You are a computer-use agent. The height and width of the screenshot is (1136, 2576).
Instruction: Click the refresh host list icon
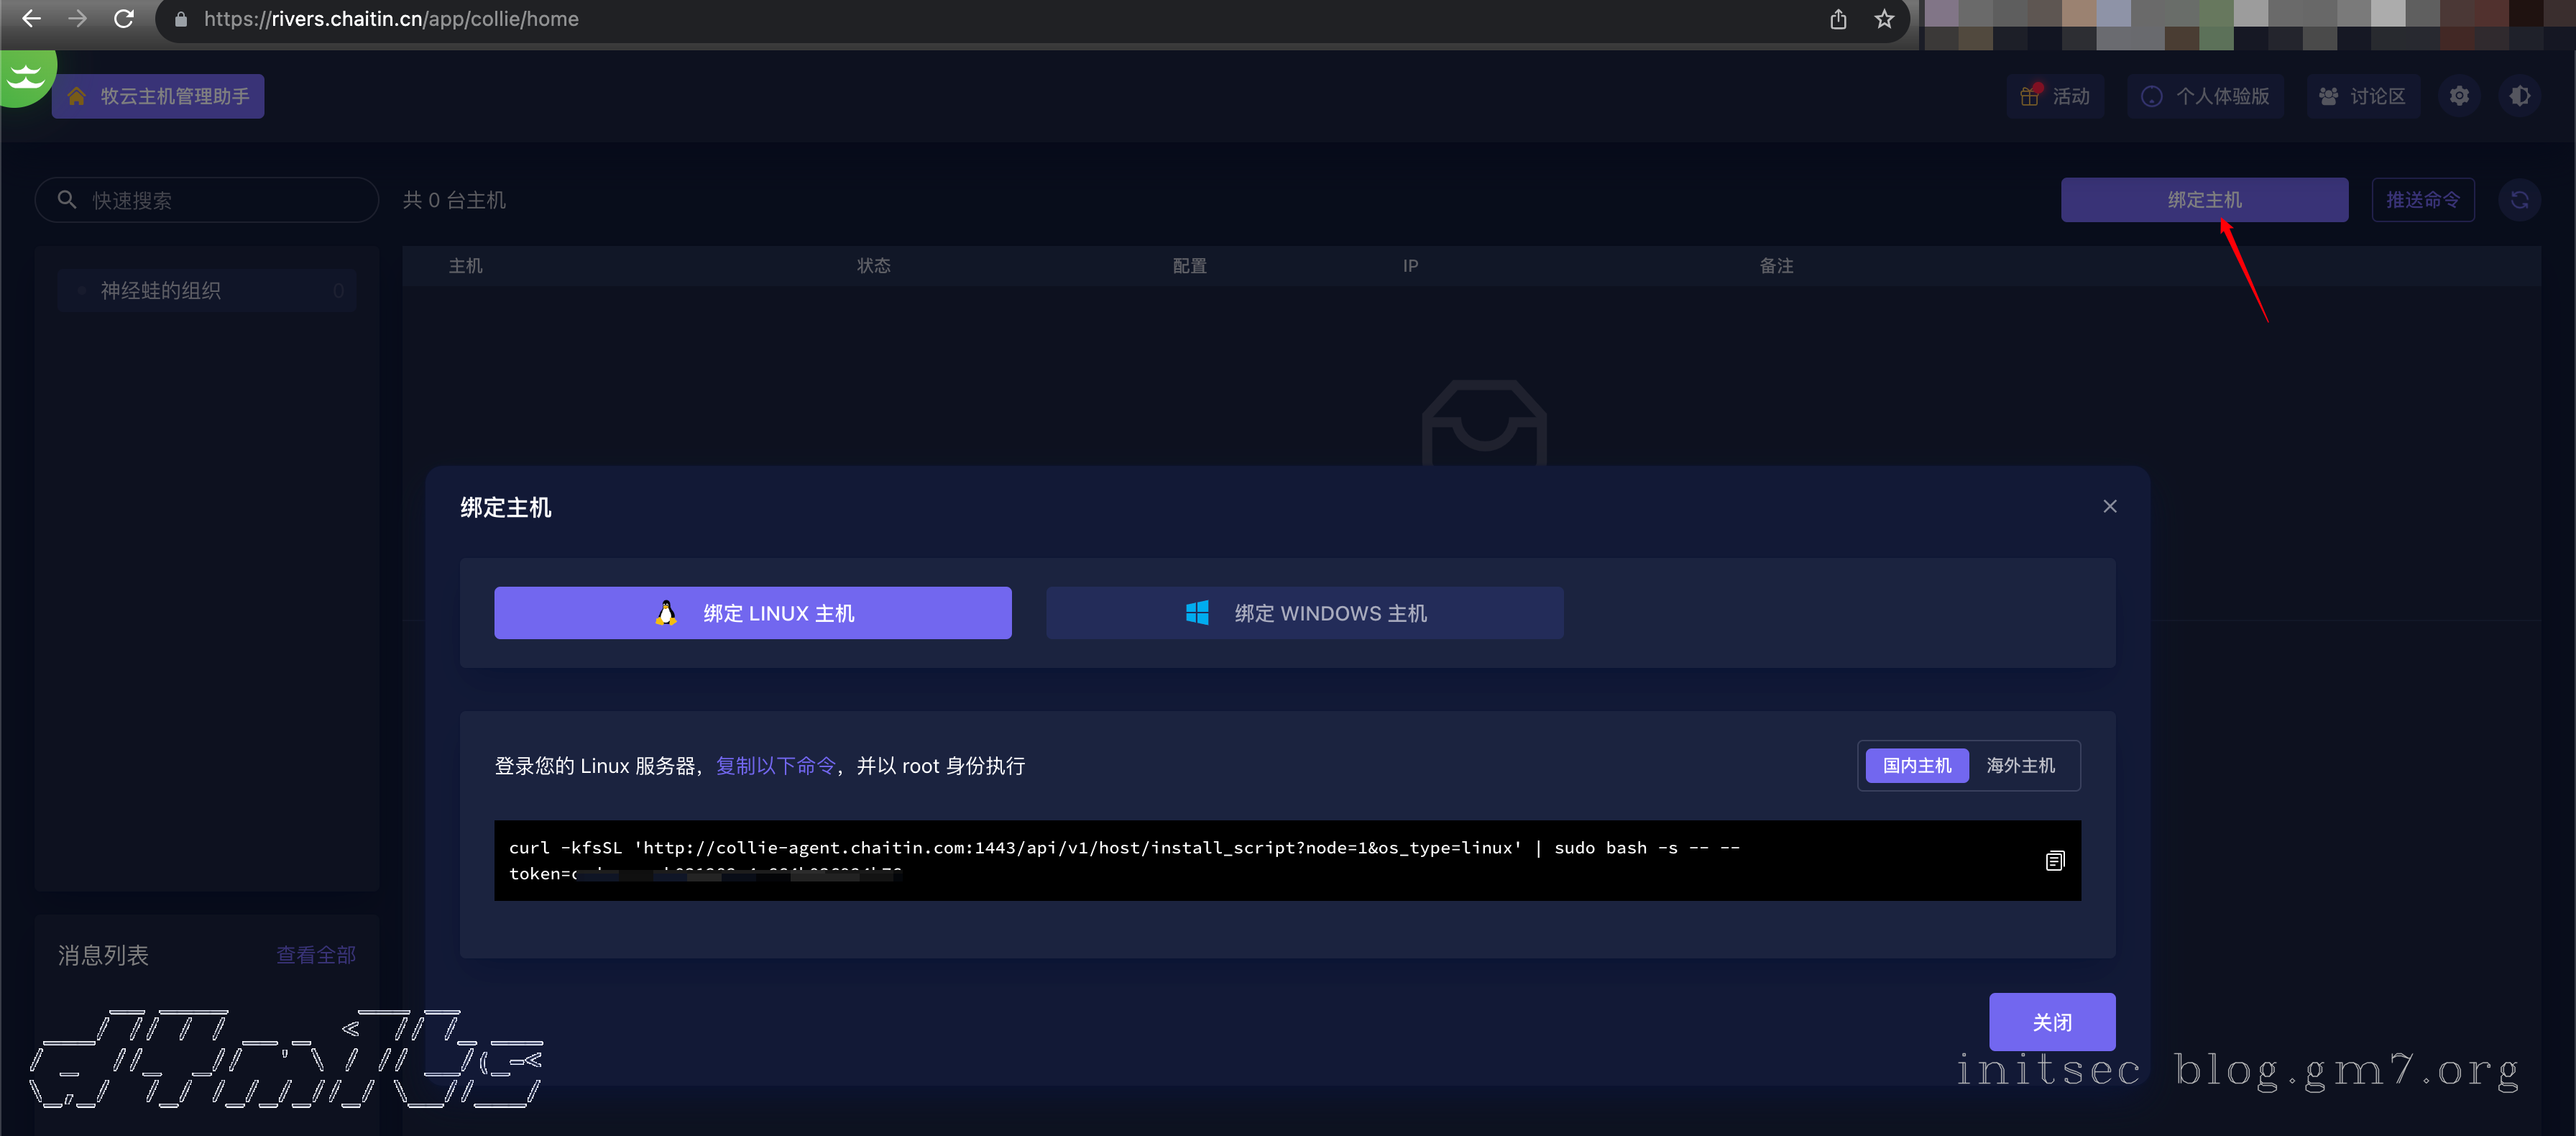pos(2519,200)
